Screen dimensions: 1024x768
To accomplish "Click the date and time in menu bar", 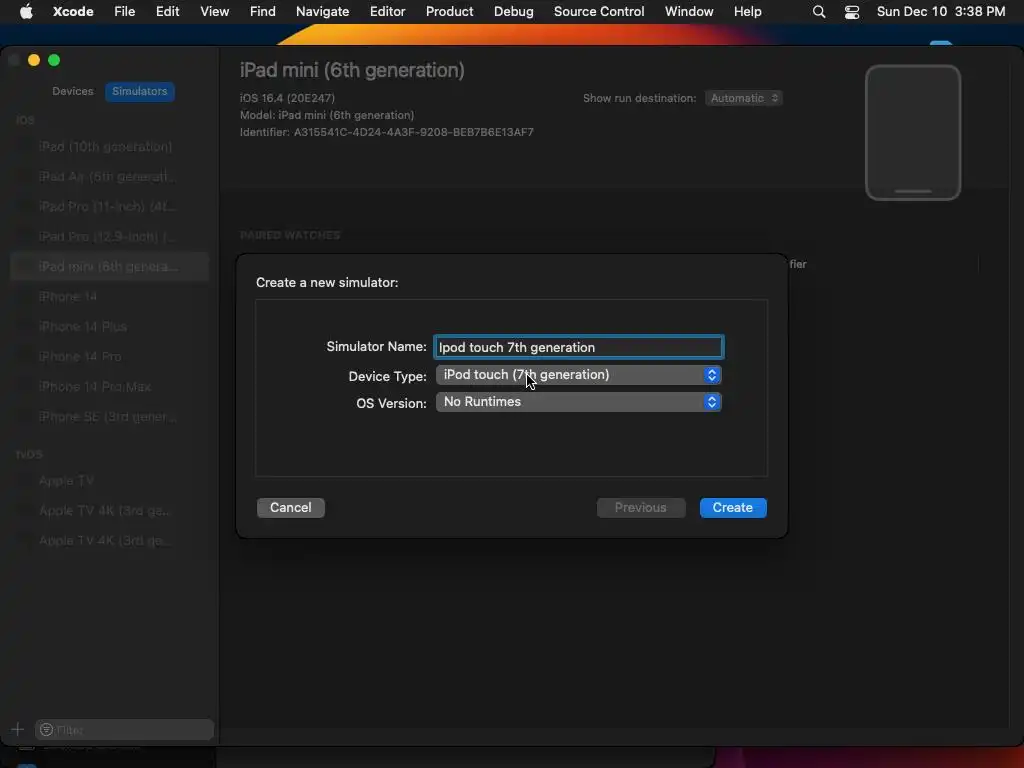I will [940, 12].
